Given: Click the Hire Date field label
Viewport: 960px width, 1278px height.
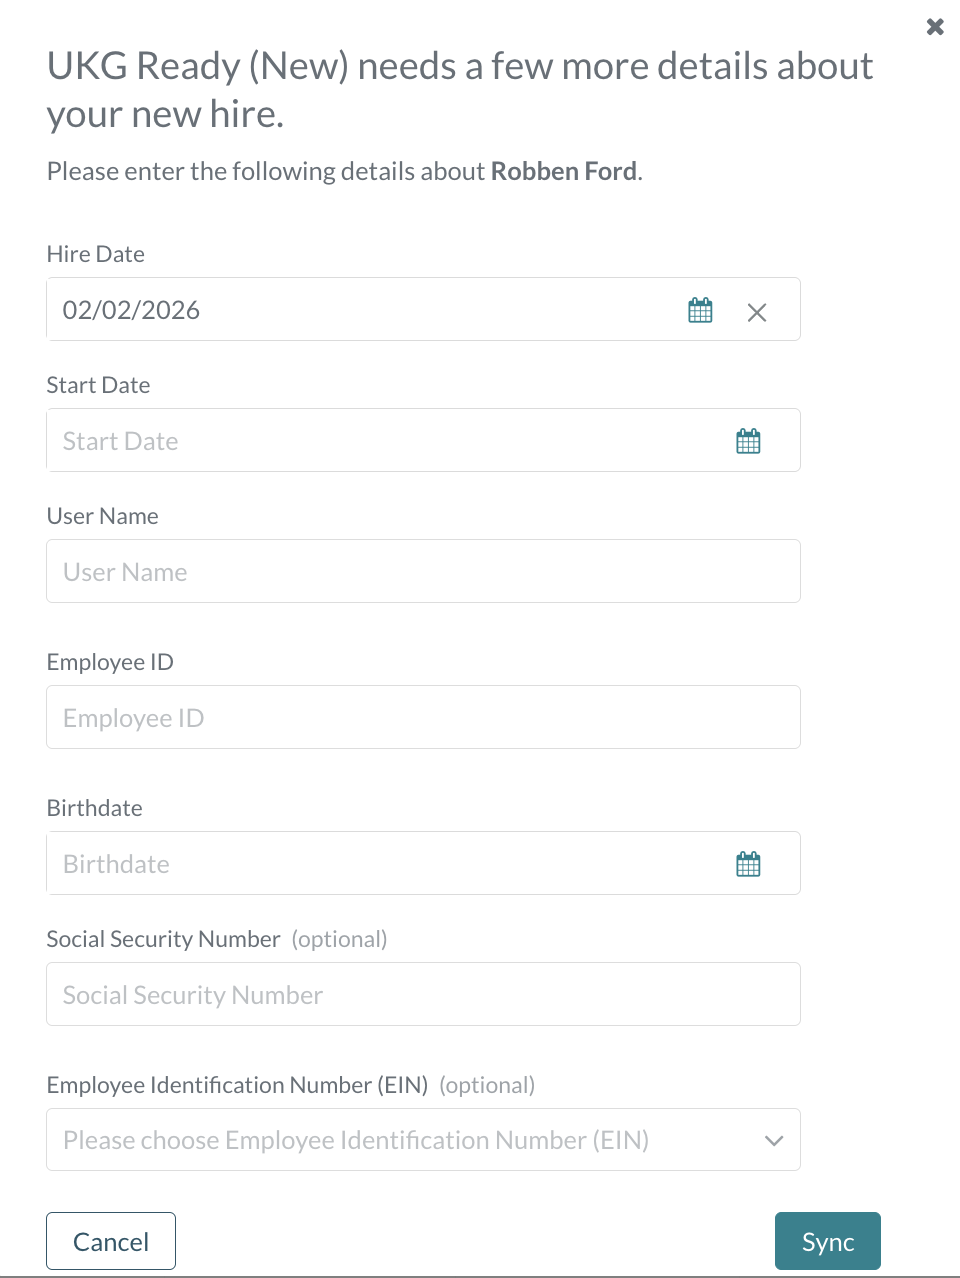Looking at the screenshot, I should tap(95, 254).
